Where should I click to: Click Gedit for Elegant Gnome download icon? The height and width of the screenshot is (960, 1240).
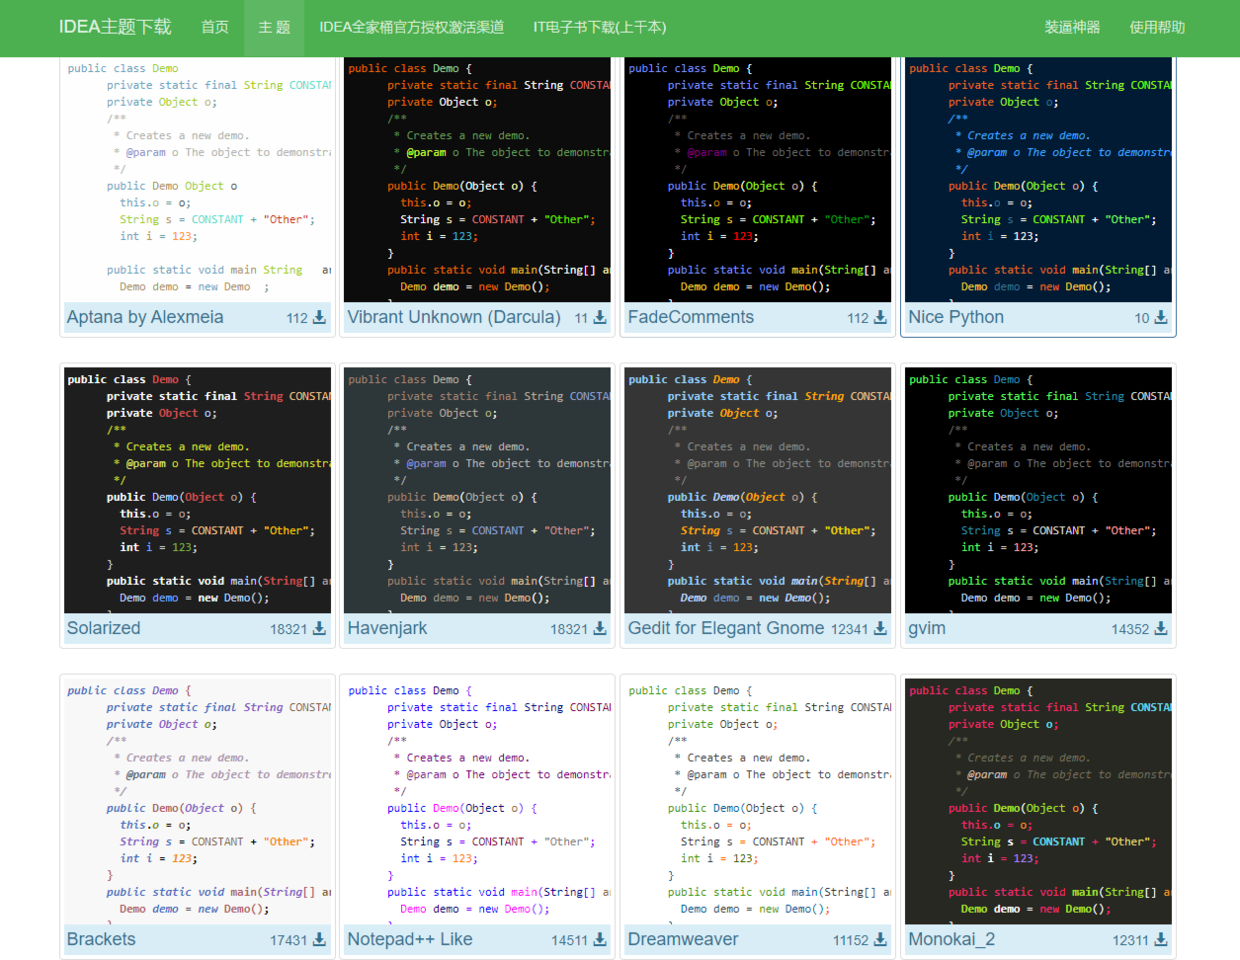pyautogui.click(x=880, y=629)
